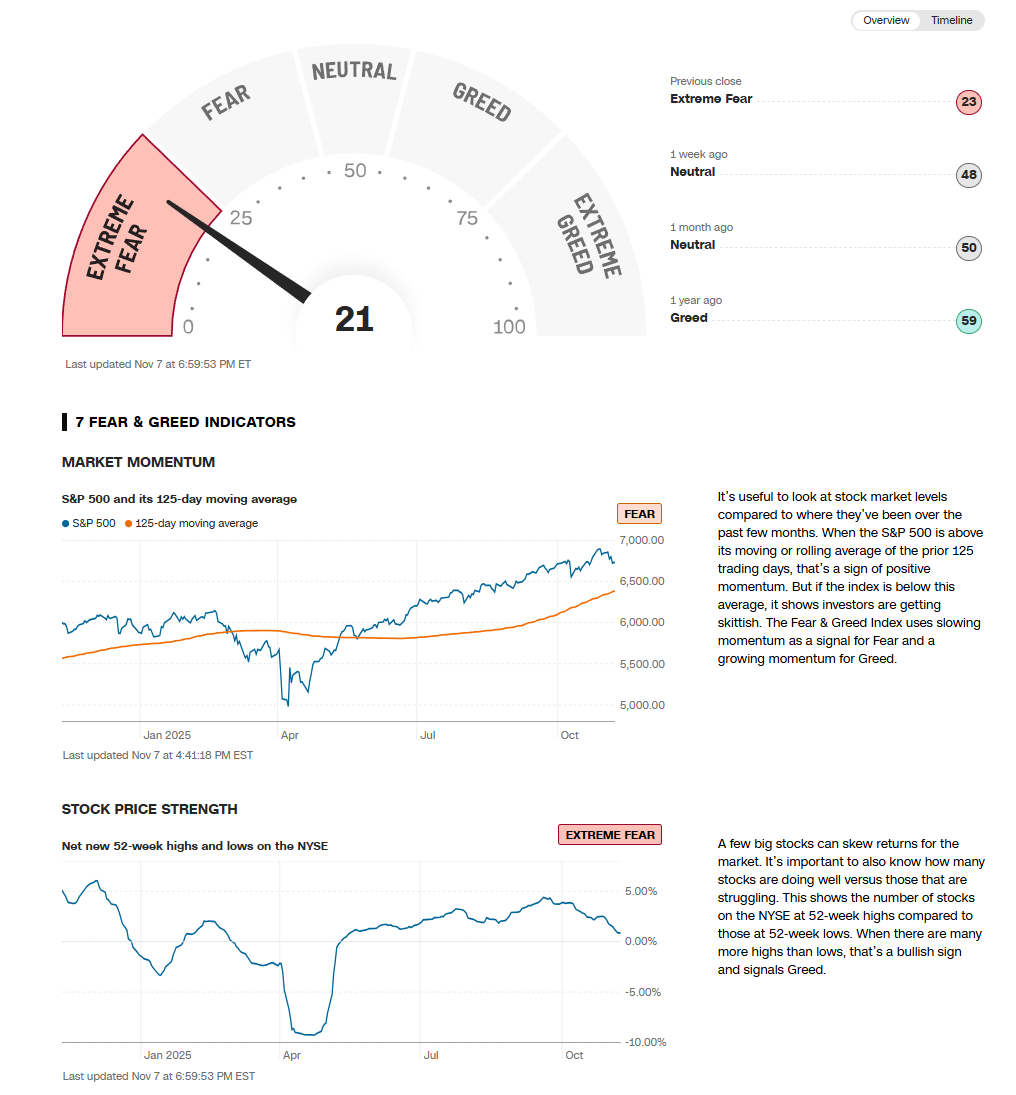Click the orange 125-day moving average legend dot
Viewport: 1016px width, 1095px height.
pos(129,523)
